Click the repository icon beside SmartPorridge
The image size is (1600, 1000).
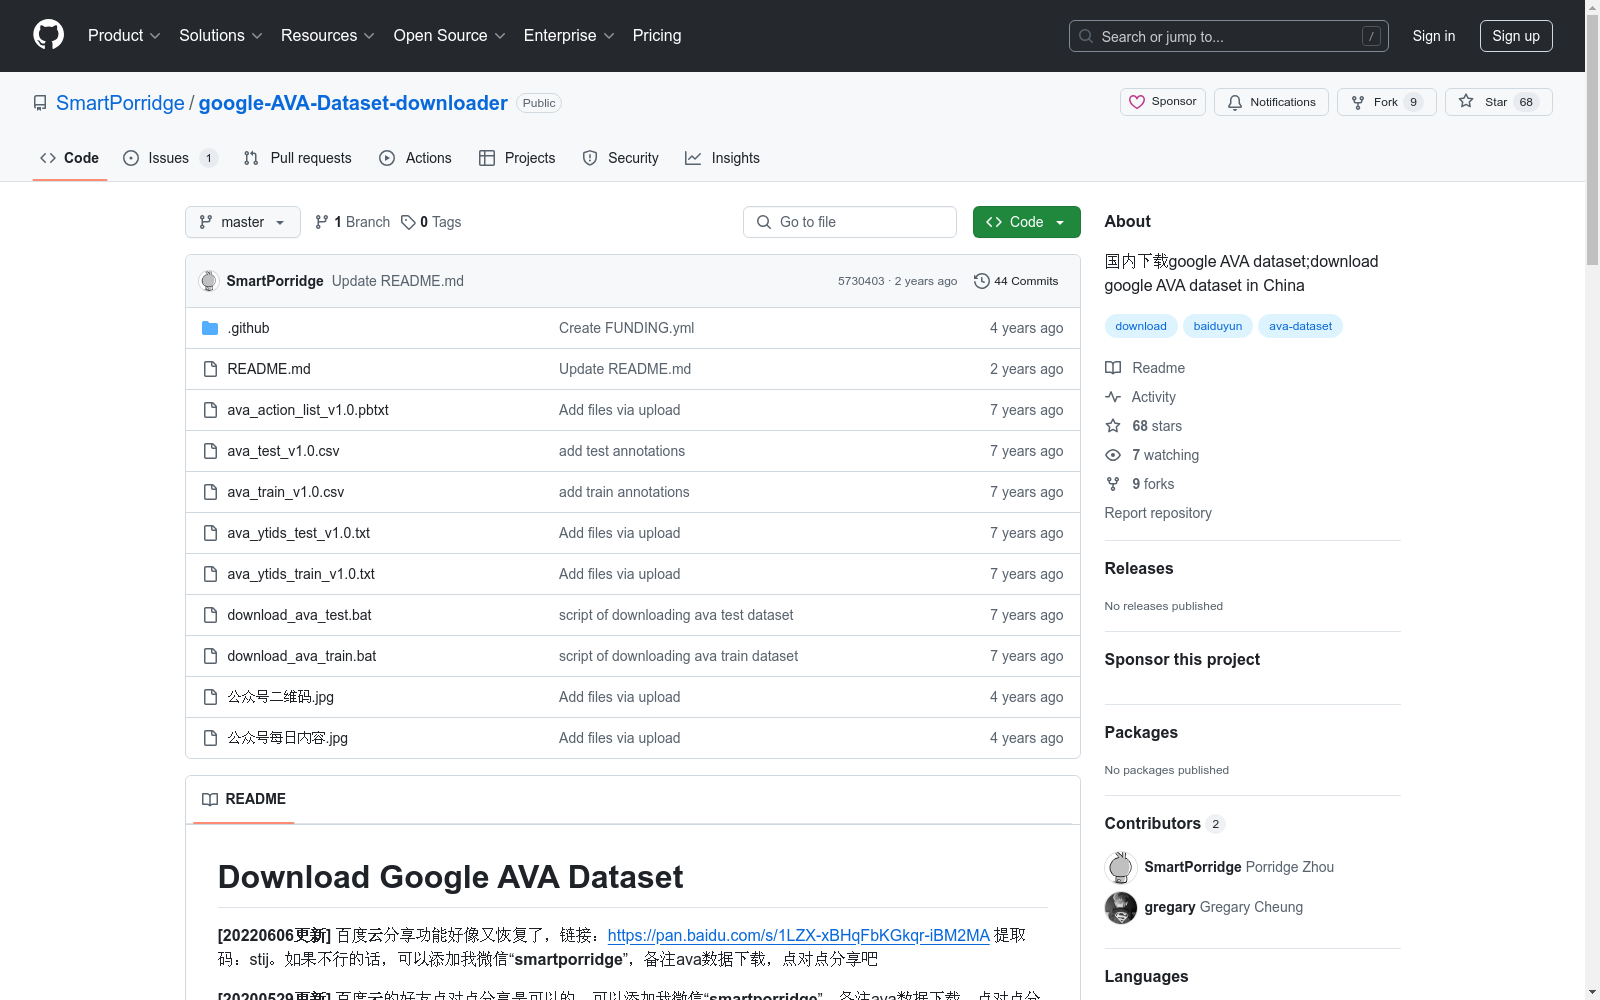40,103
